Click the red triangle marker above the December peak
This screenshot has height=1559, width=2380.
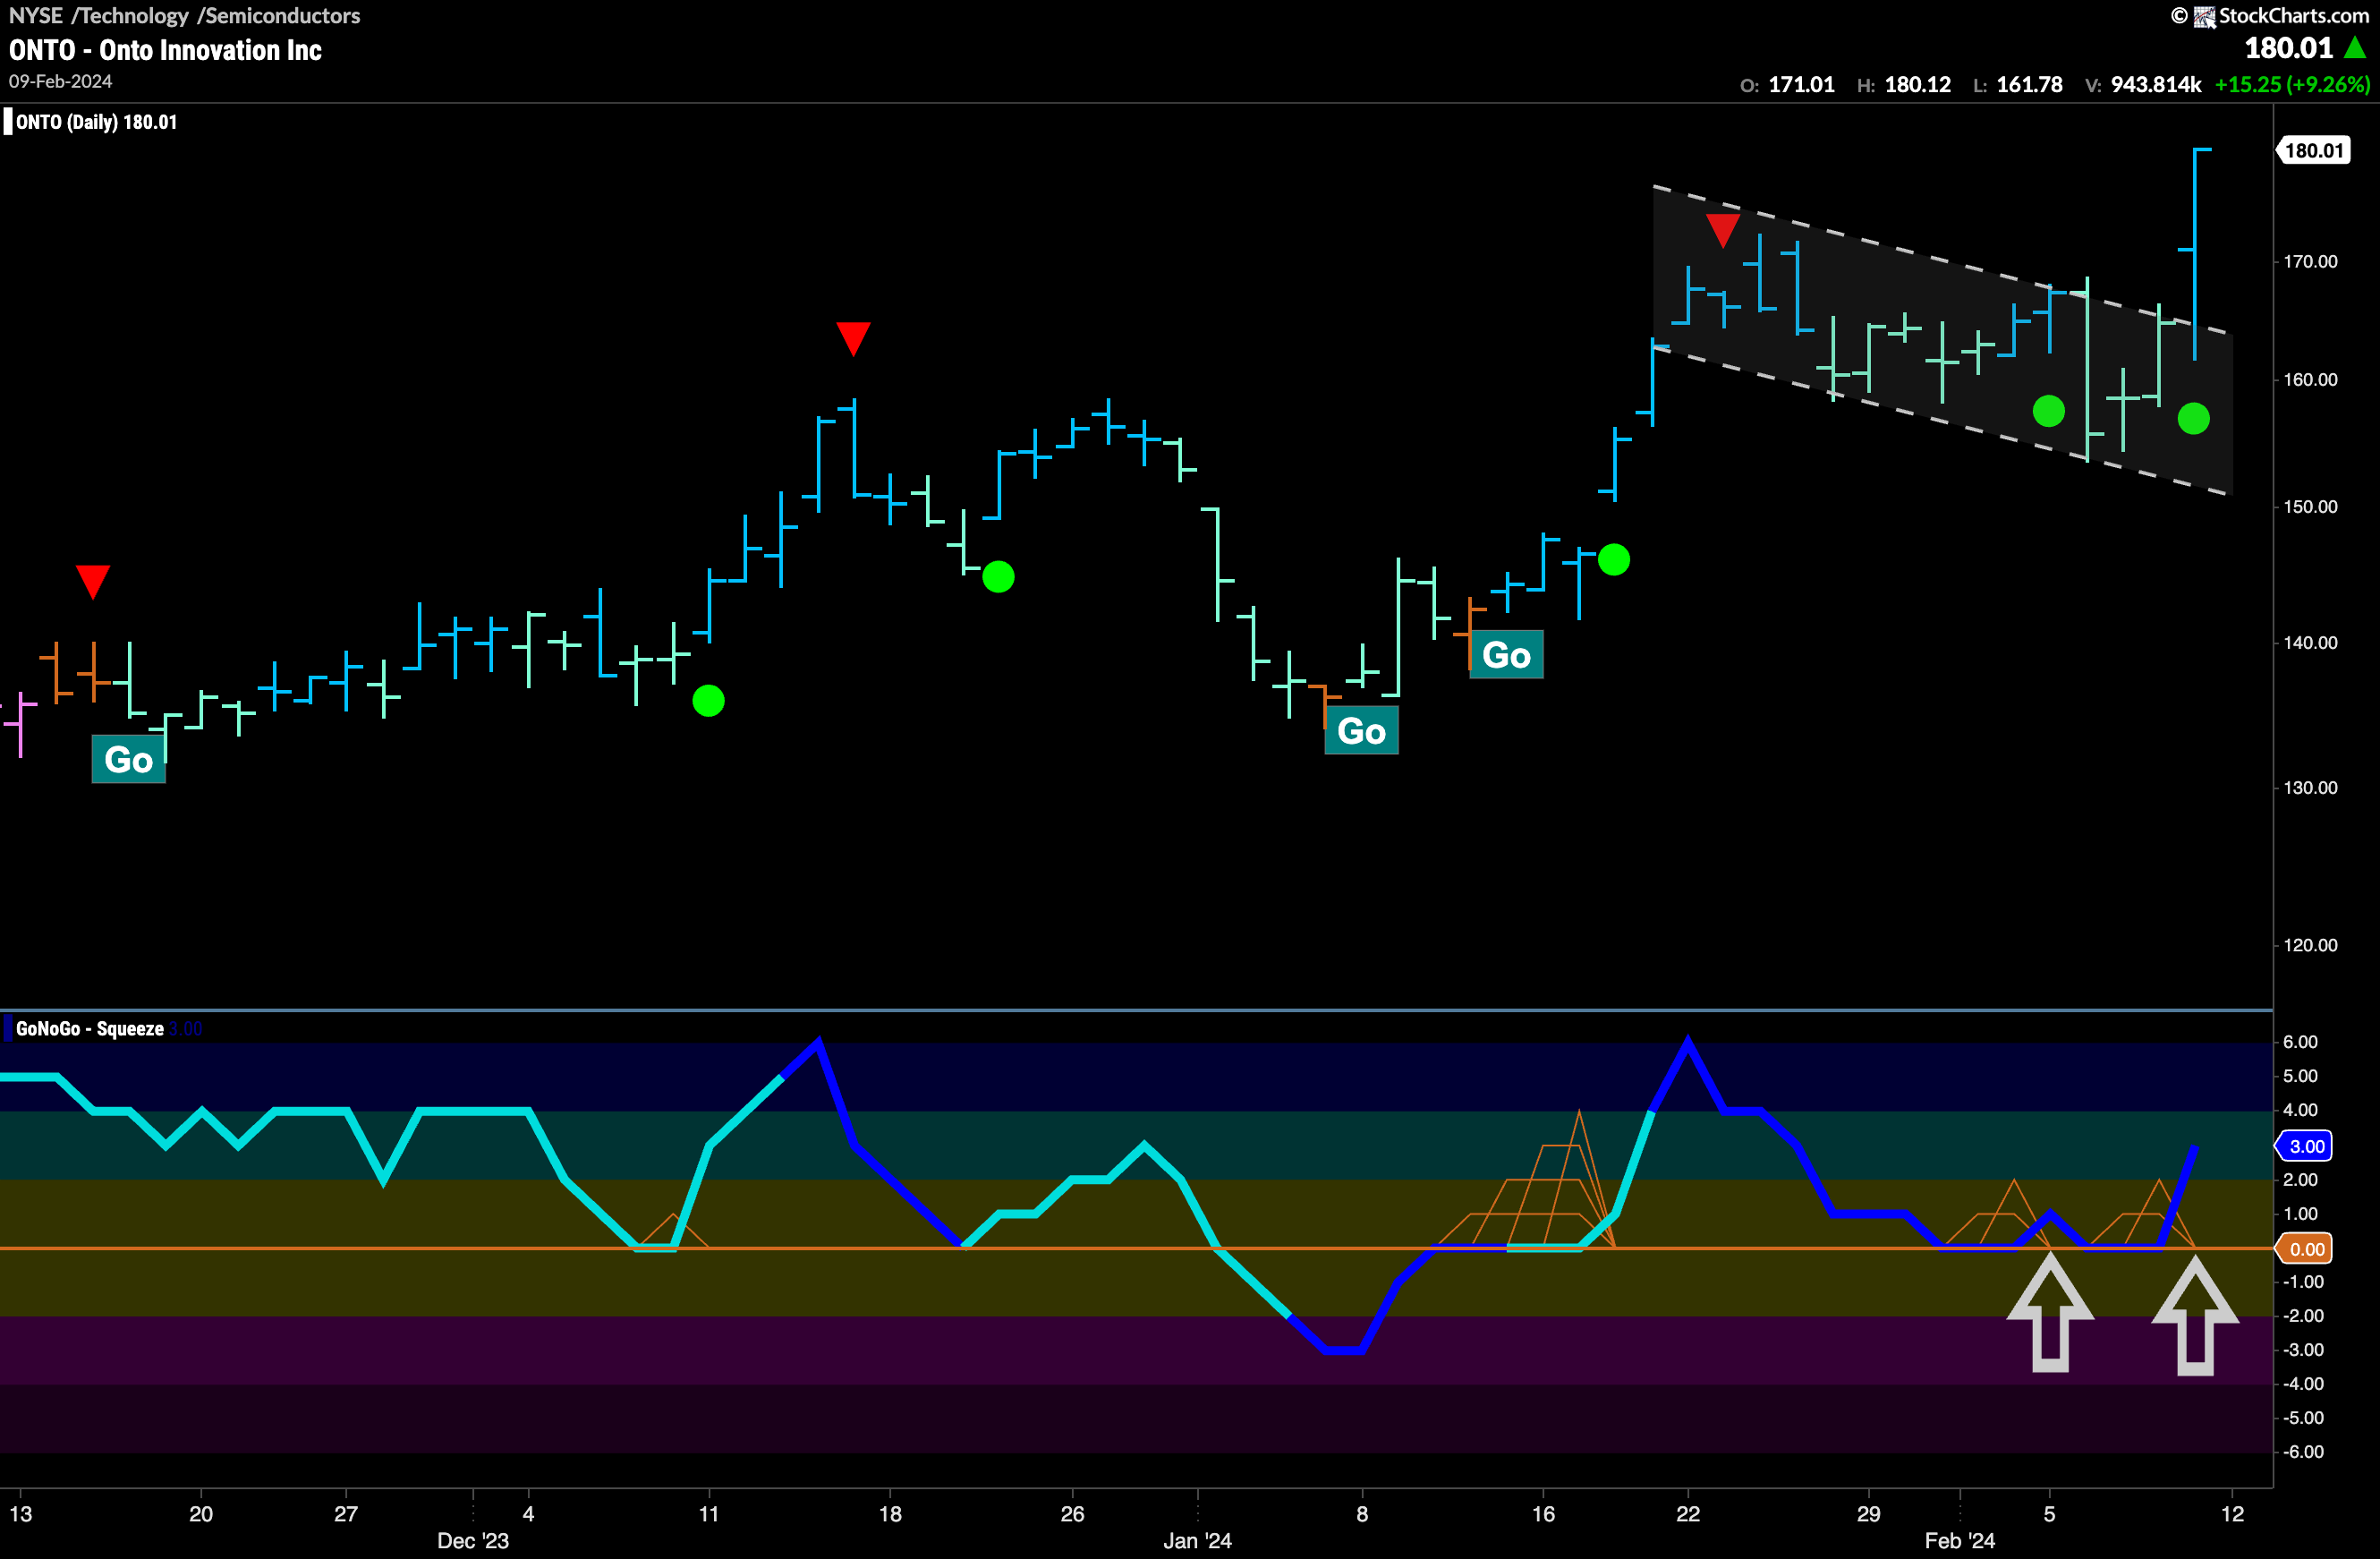tap(853, 338)
